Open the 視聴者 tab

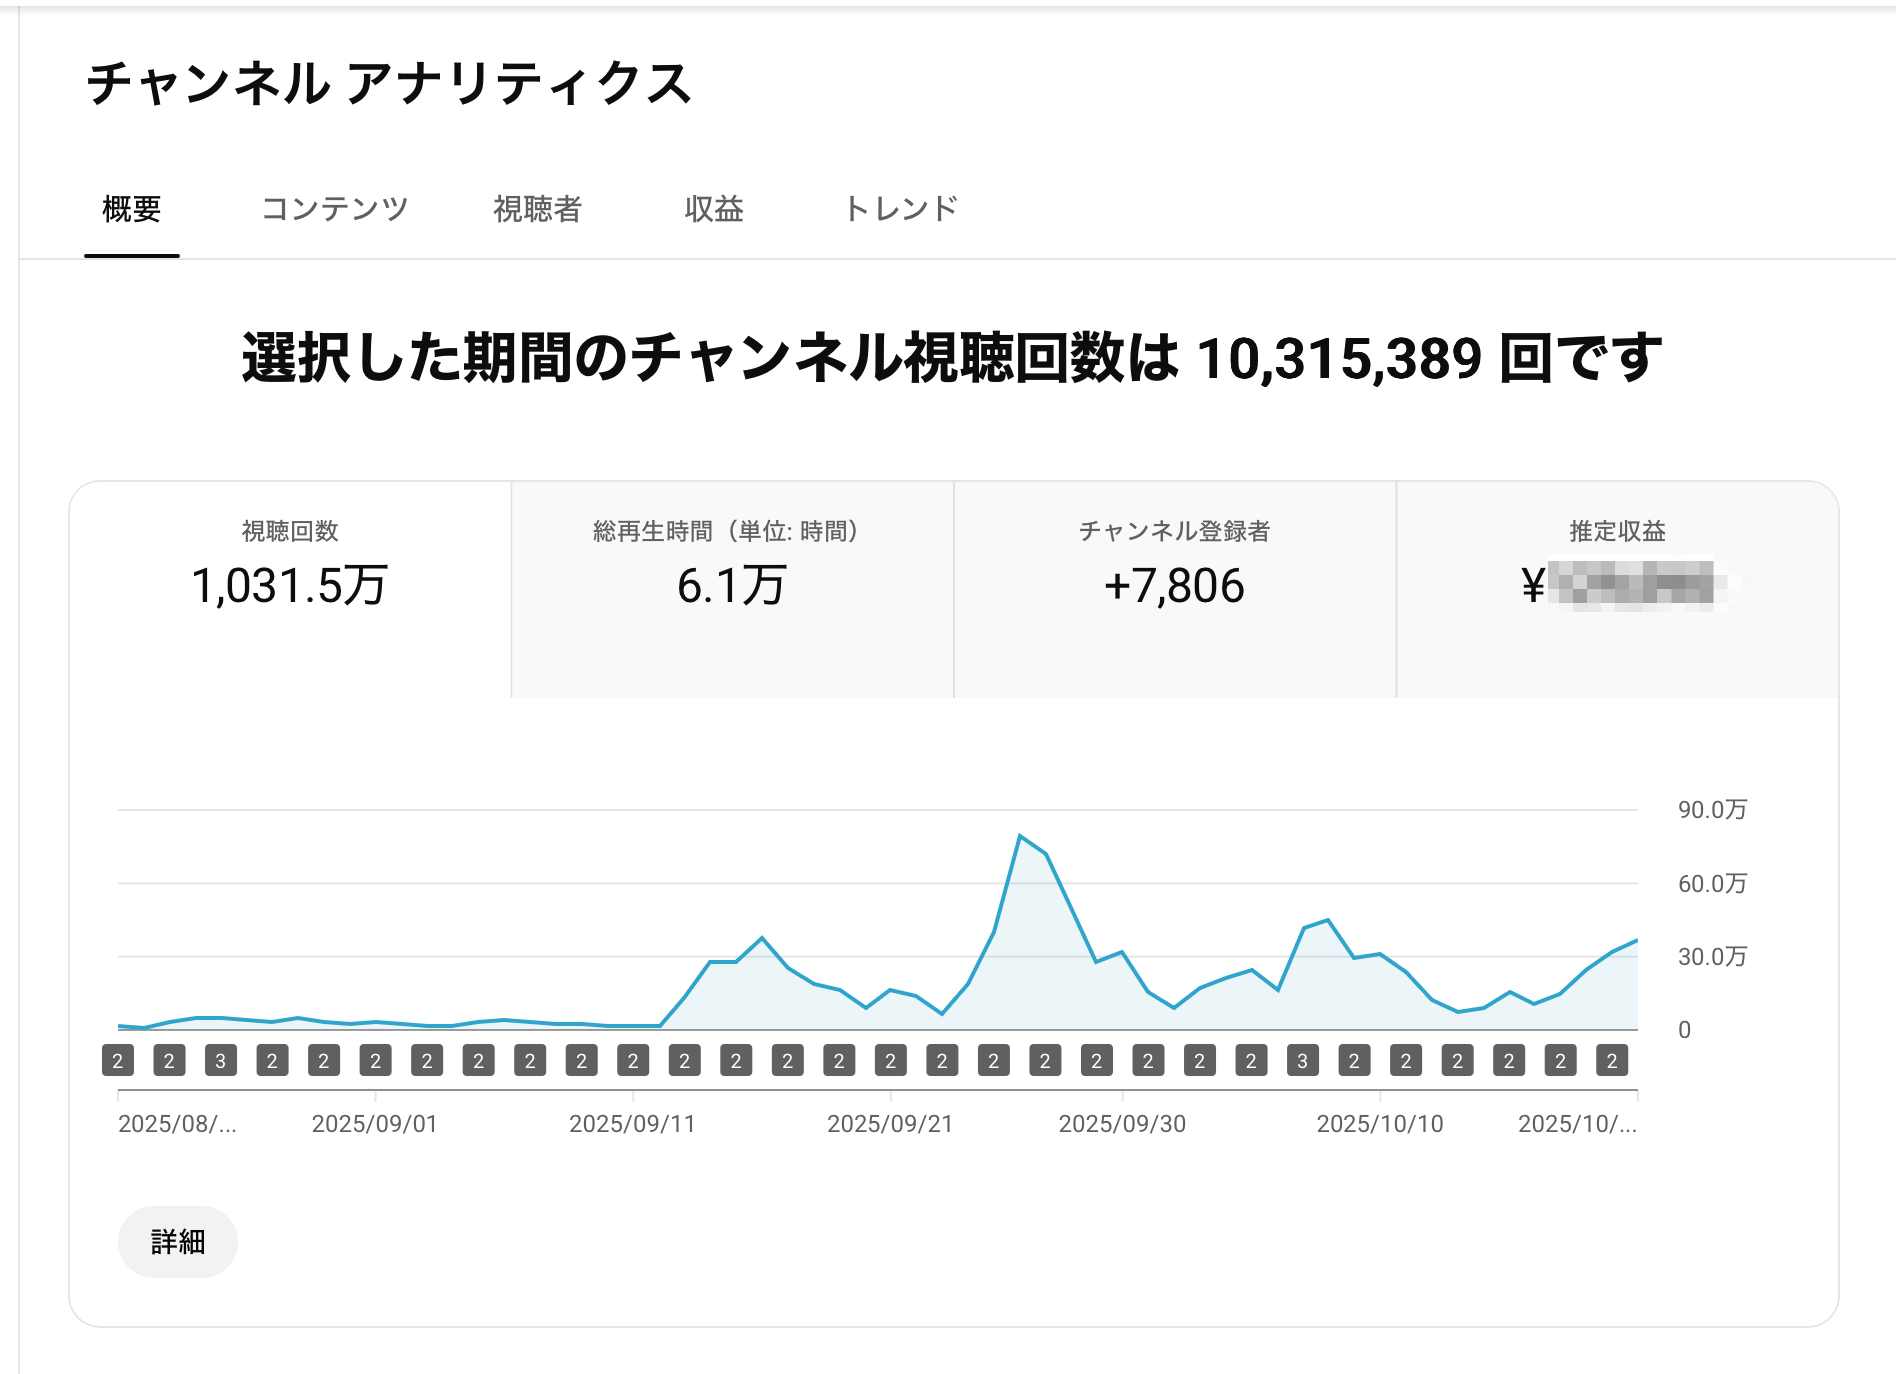[x=537, y=209]
